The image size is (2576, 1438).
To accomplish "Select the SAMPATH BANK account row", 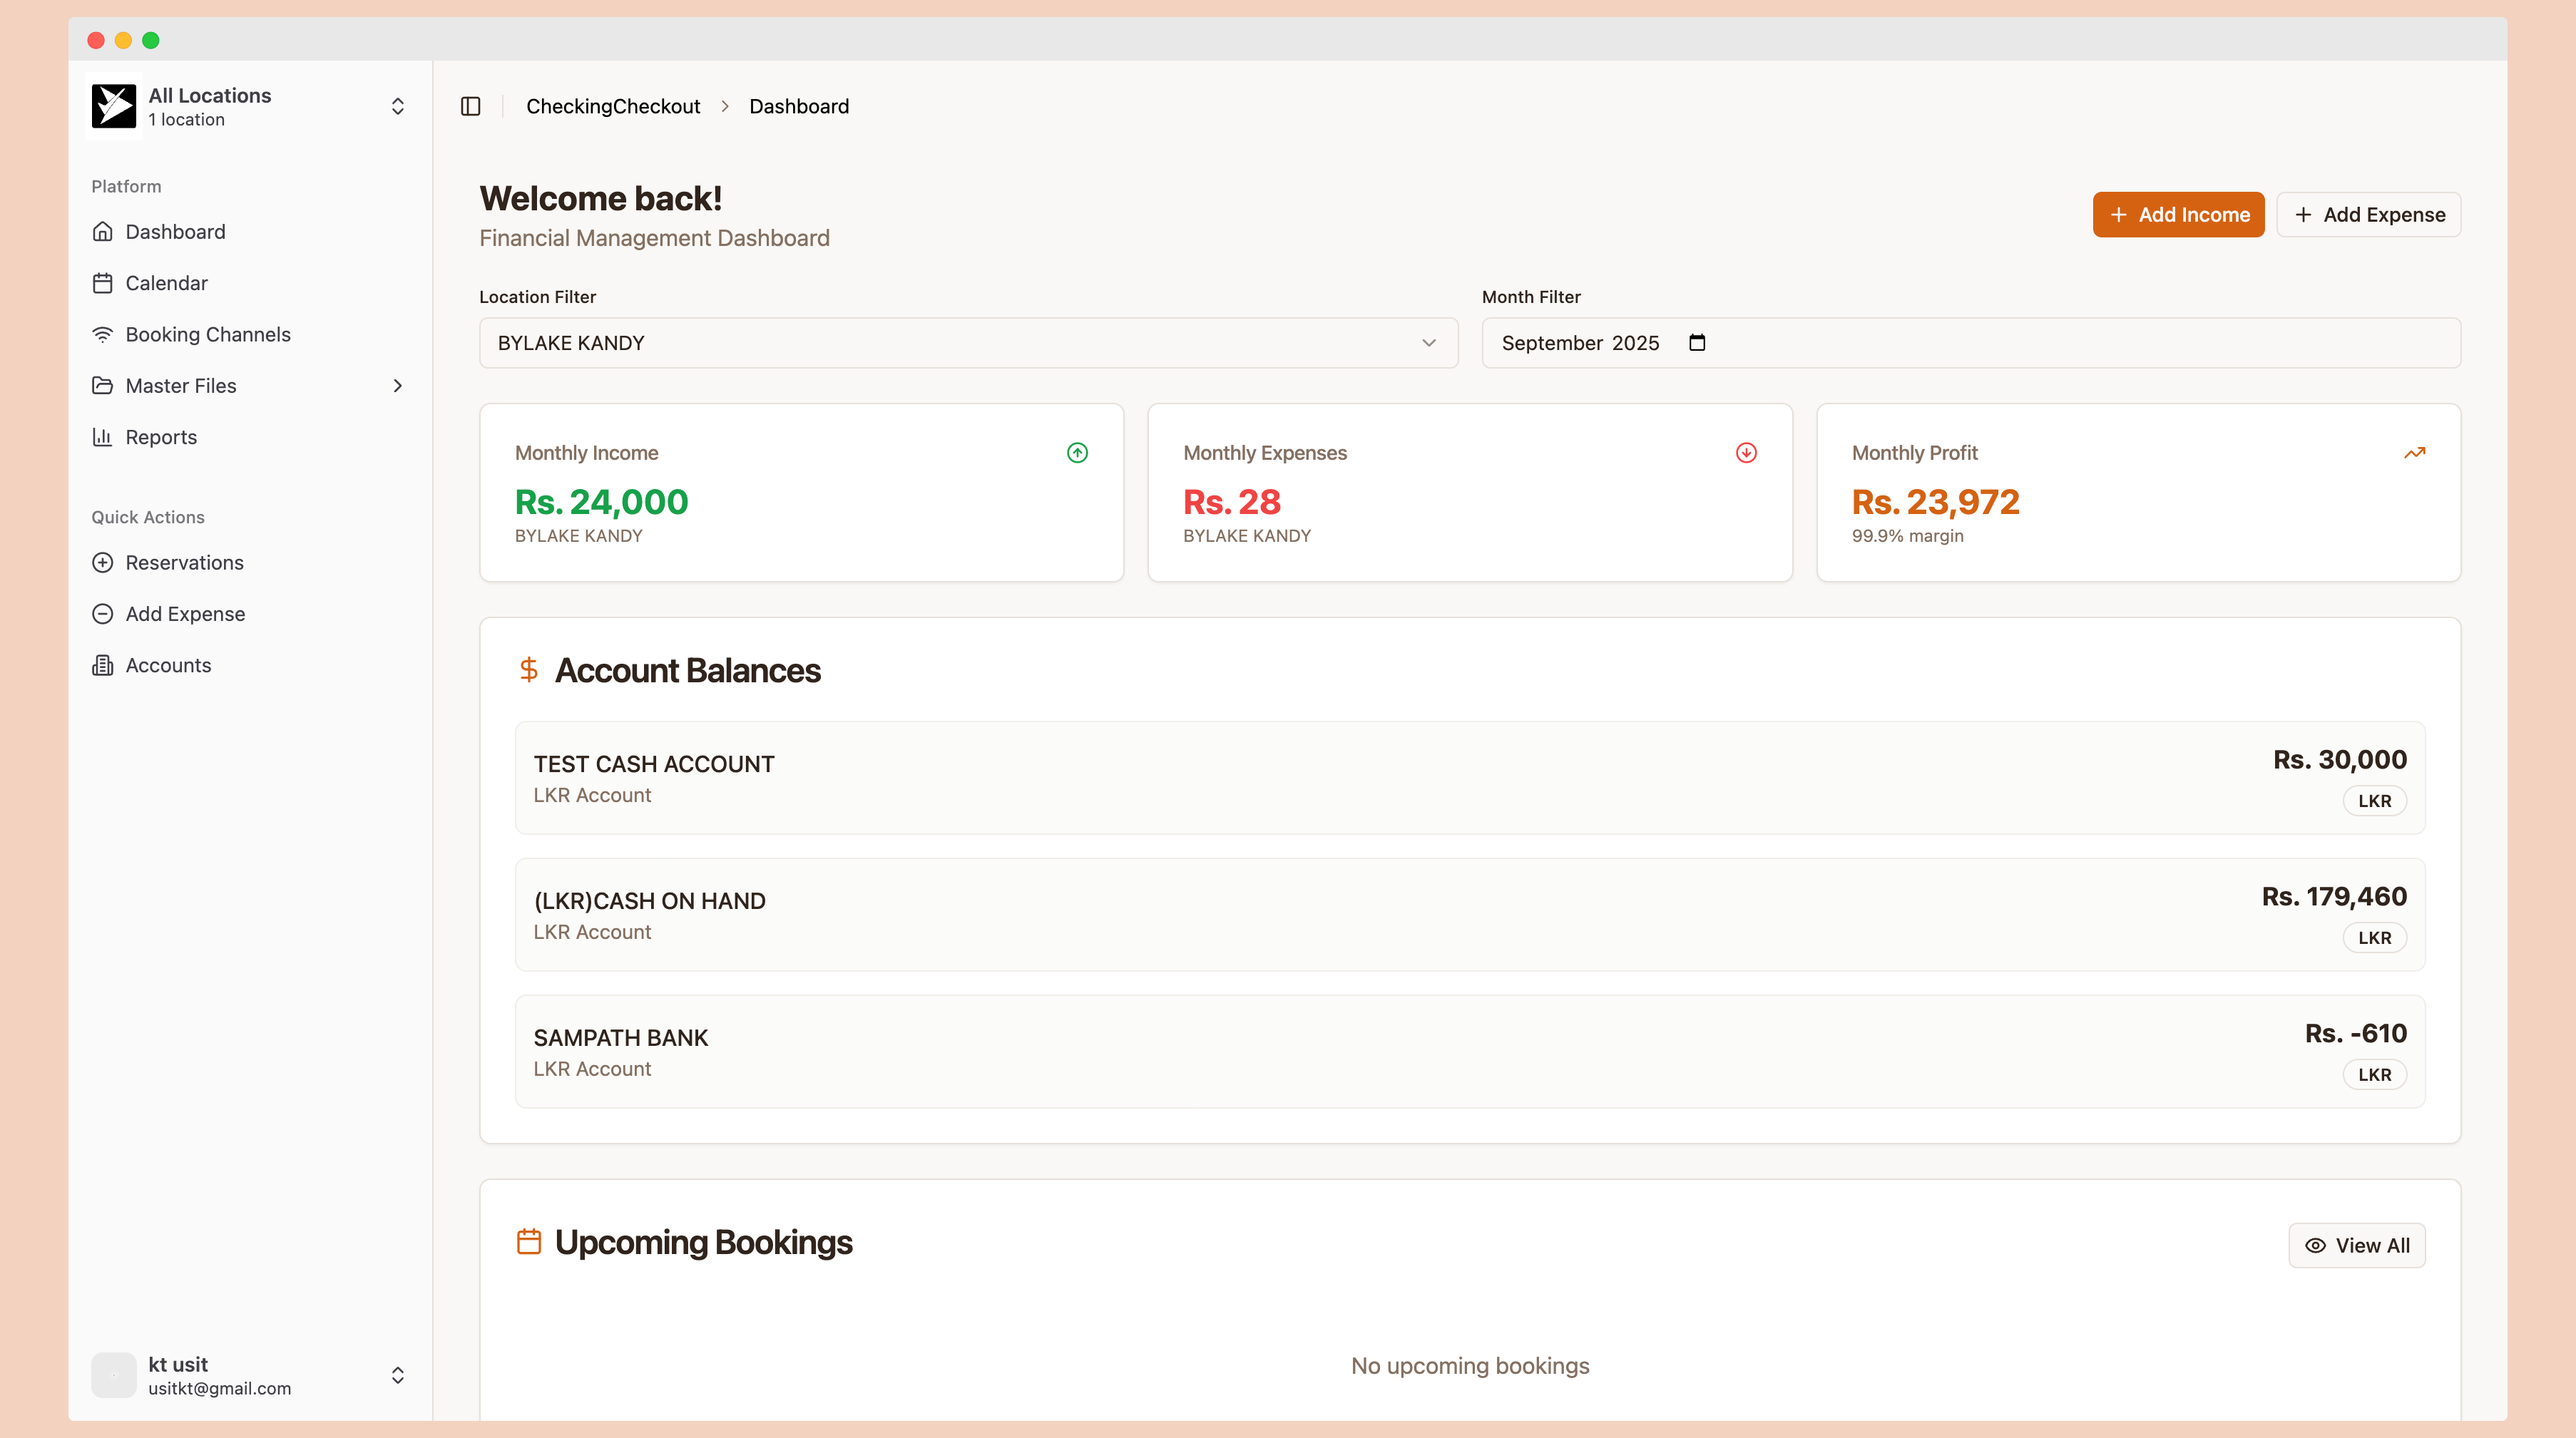I will (x=1469, y=1051).
